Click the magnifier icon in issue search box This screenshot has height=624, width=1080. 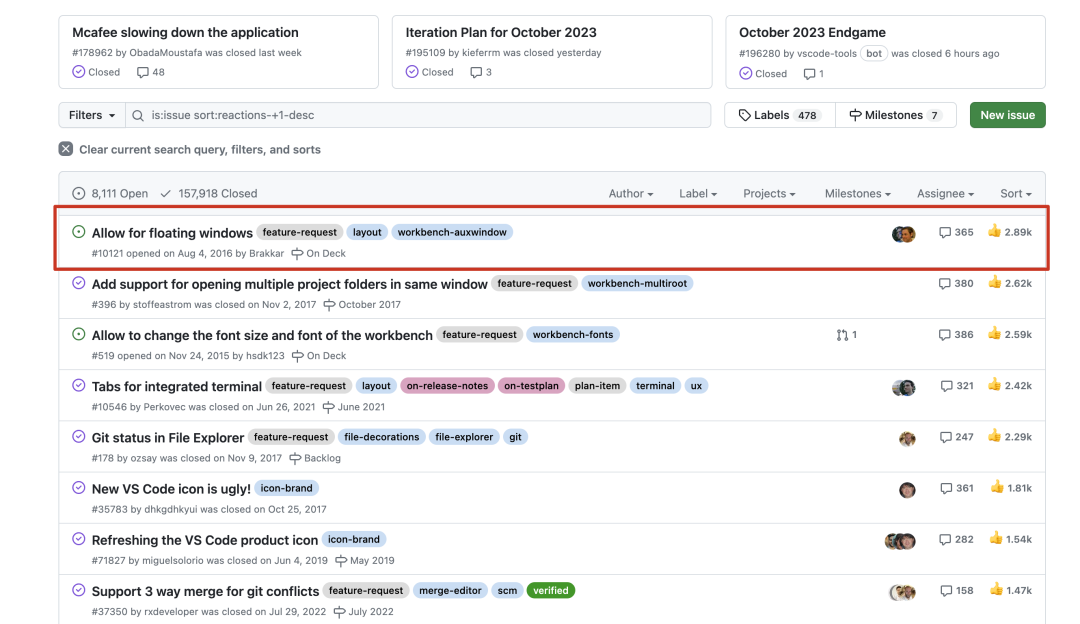pyautogui.click(x=138, y=115)
